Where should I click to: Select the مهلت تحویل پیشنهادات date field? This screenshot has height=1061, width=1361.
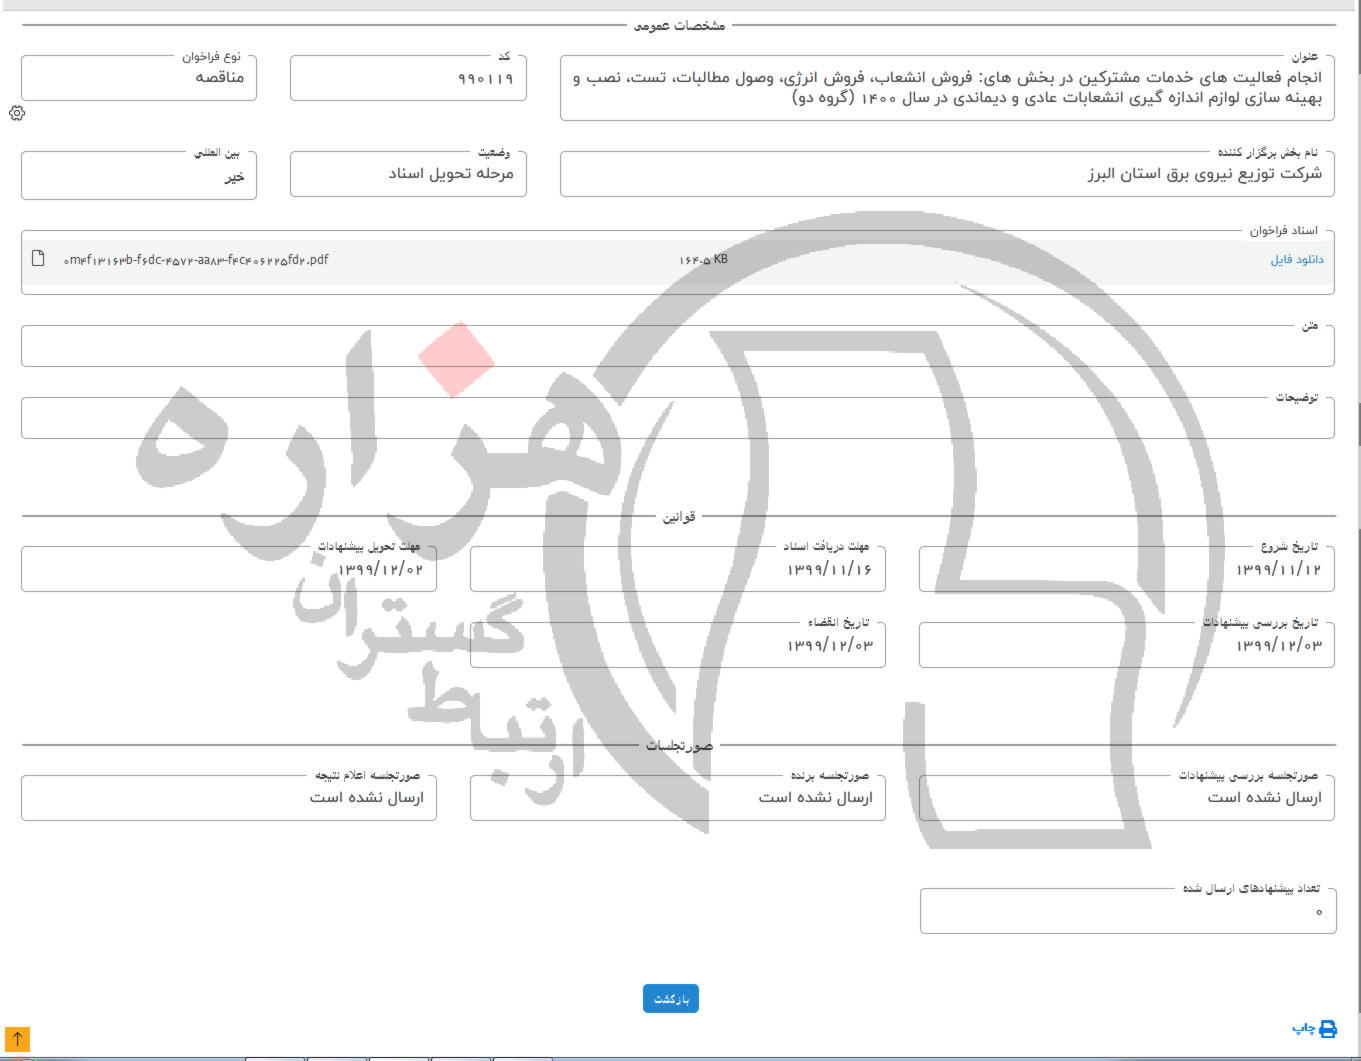click(229, 569)
